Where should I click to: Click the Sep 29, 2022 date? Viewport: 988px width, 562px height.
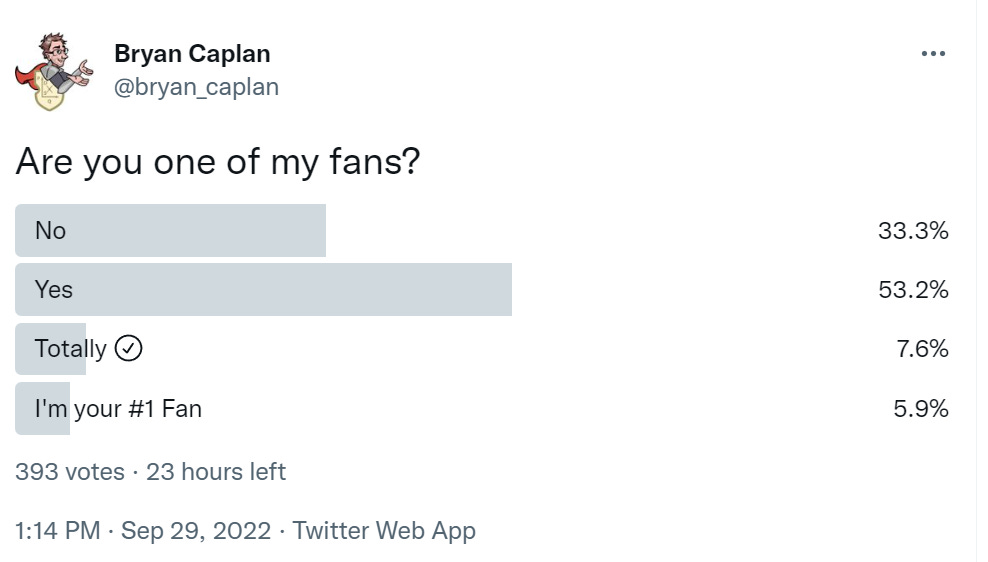tap(196, 530)
